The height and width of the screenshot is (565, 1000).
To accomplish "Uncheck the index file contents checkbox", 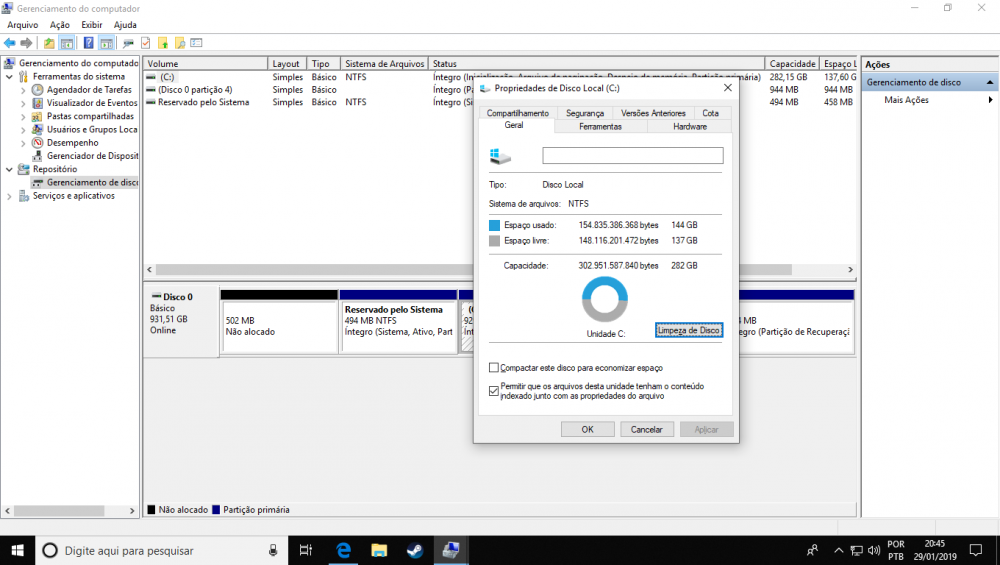I will (x=494, y=390).
